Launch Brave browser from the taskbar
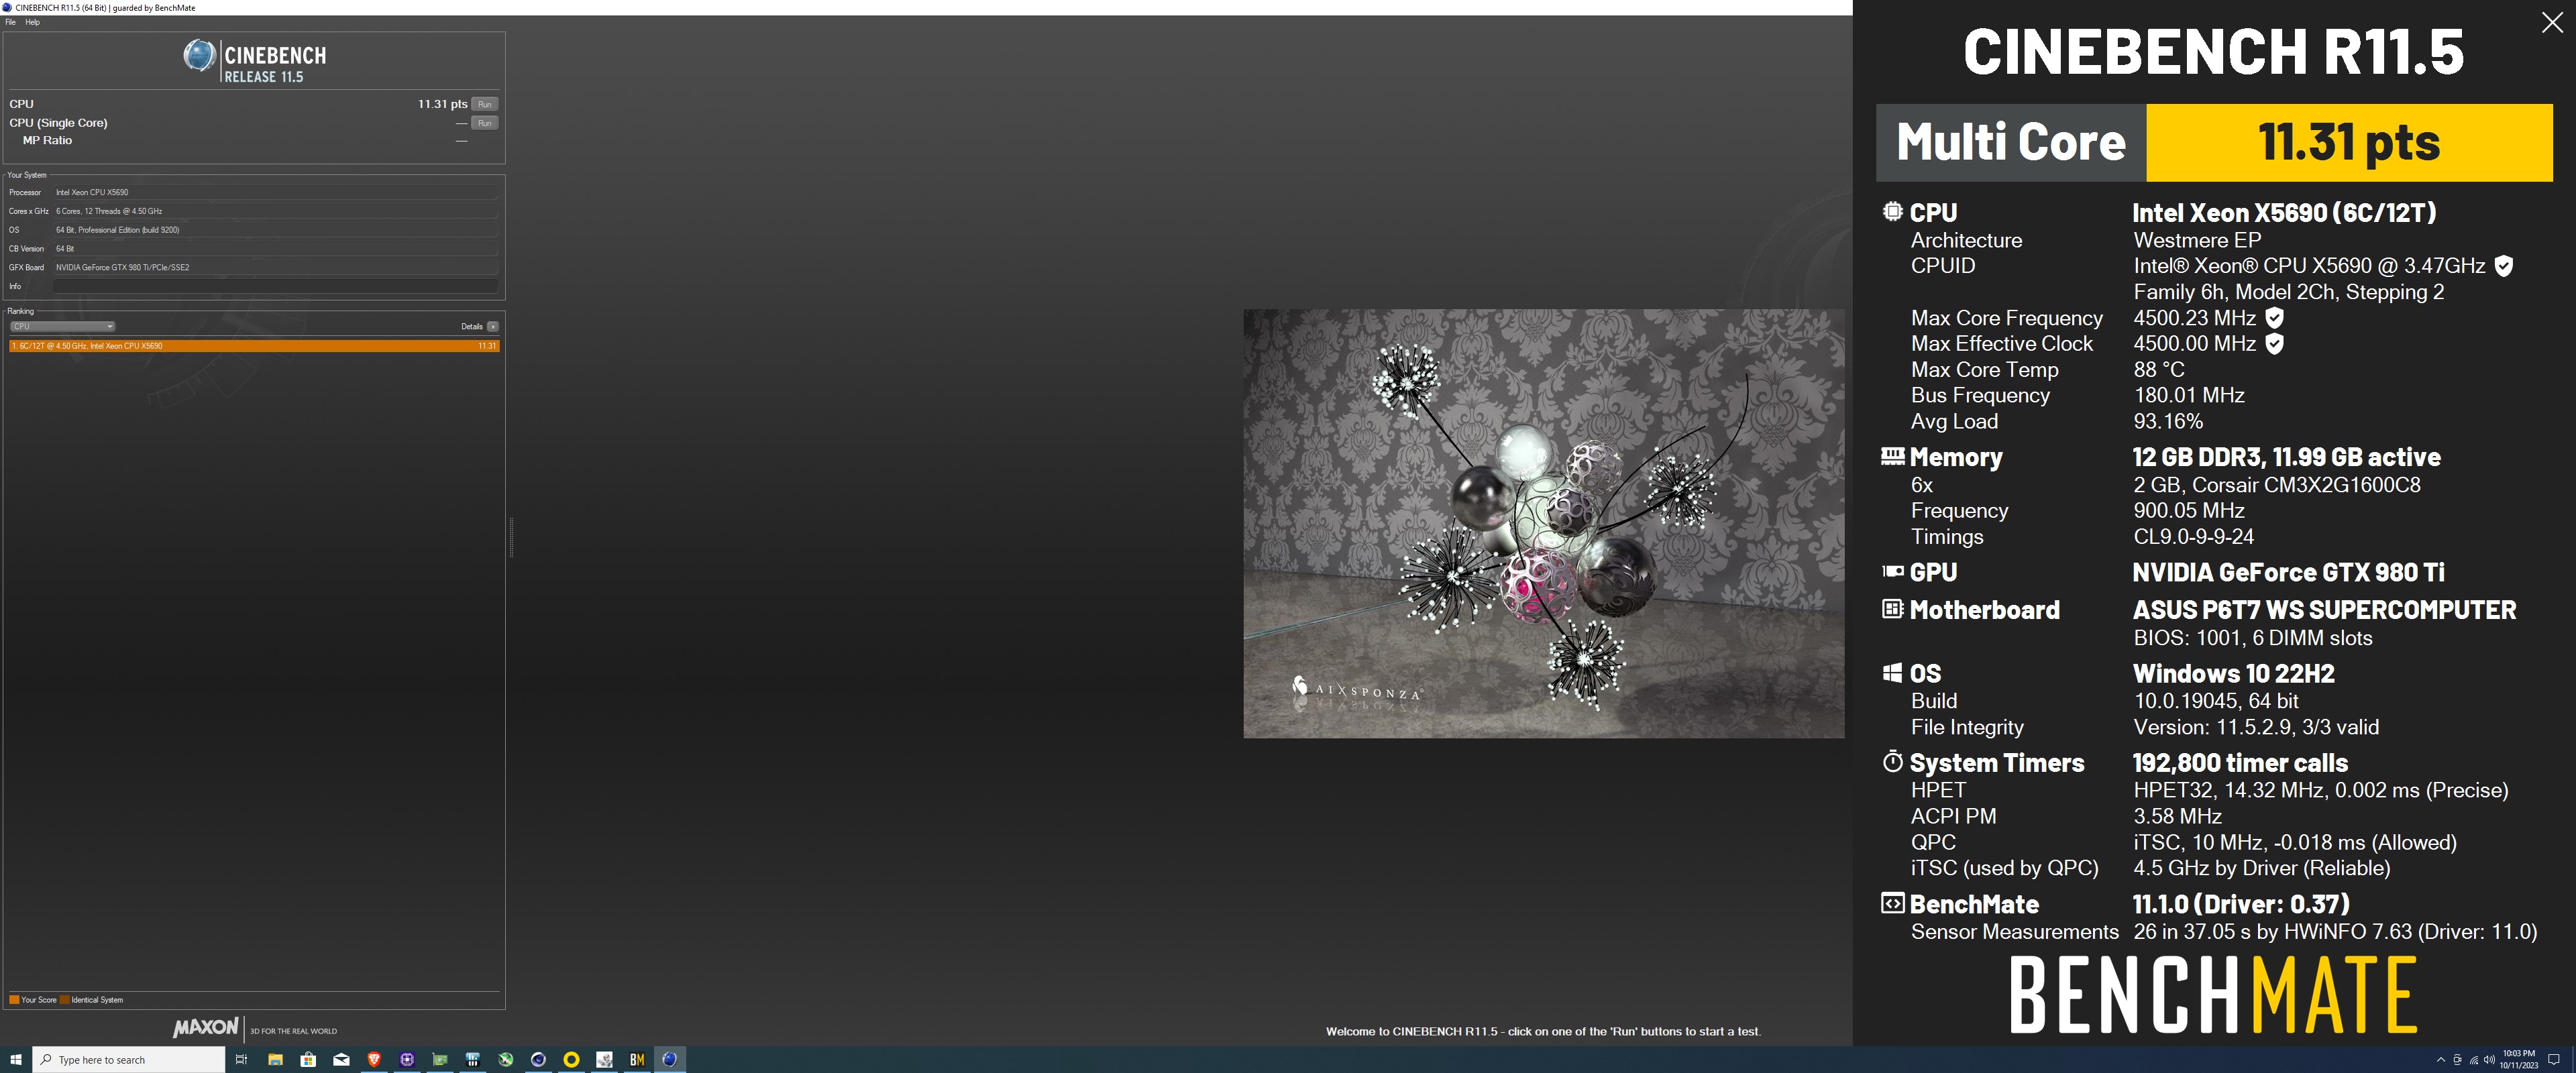The image size is (2576, 1073). click(x=374, y=1060)
